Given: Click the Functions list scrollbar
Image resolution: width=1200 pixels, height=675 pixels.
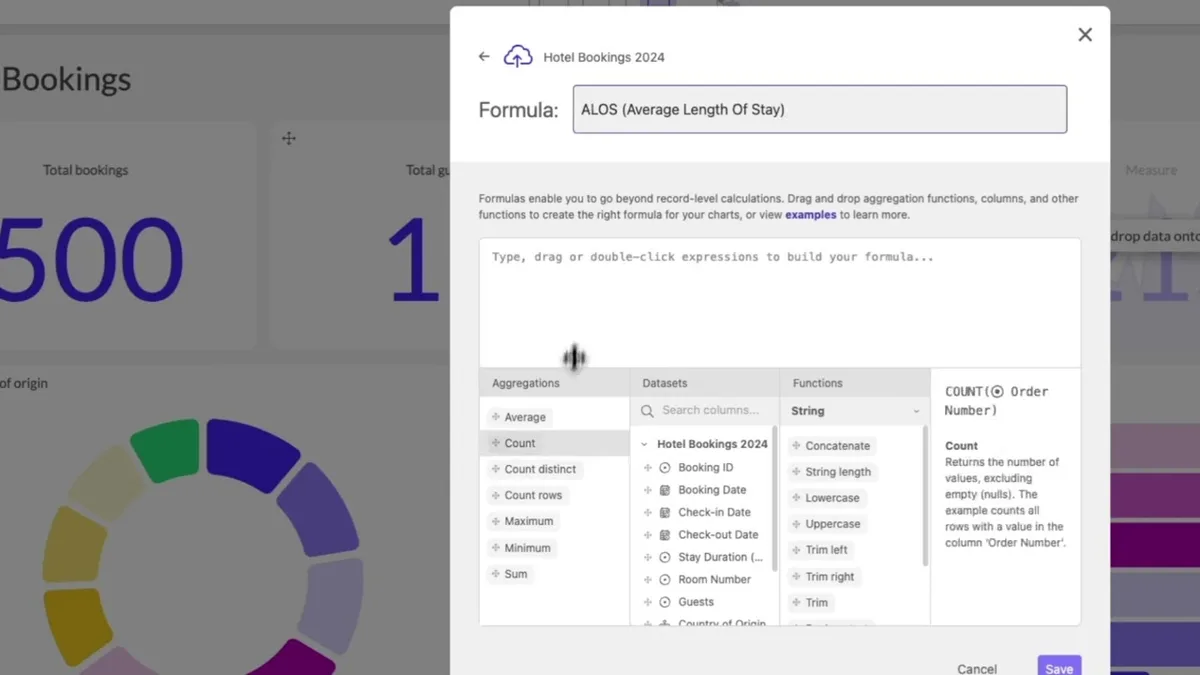Looking at the screenshot, I should coord(925,497).
